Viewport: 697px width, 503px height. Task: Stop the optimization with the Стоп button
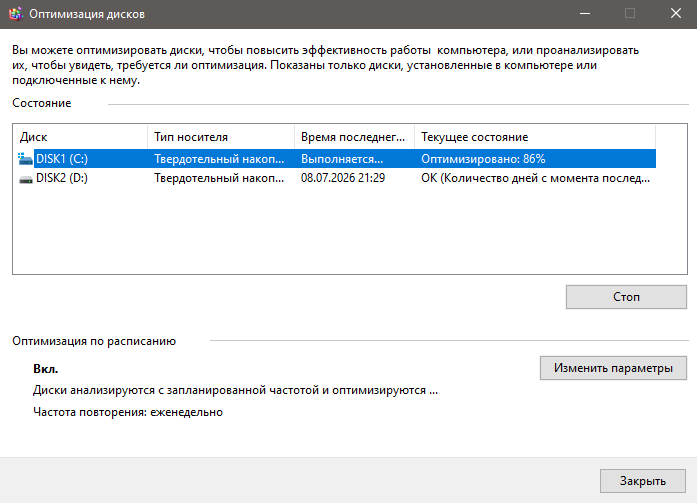(x=626, y=297)
